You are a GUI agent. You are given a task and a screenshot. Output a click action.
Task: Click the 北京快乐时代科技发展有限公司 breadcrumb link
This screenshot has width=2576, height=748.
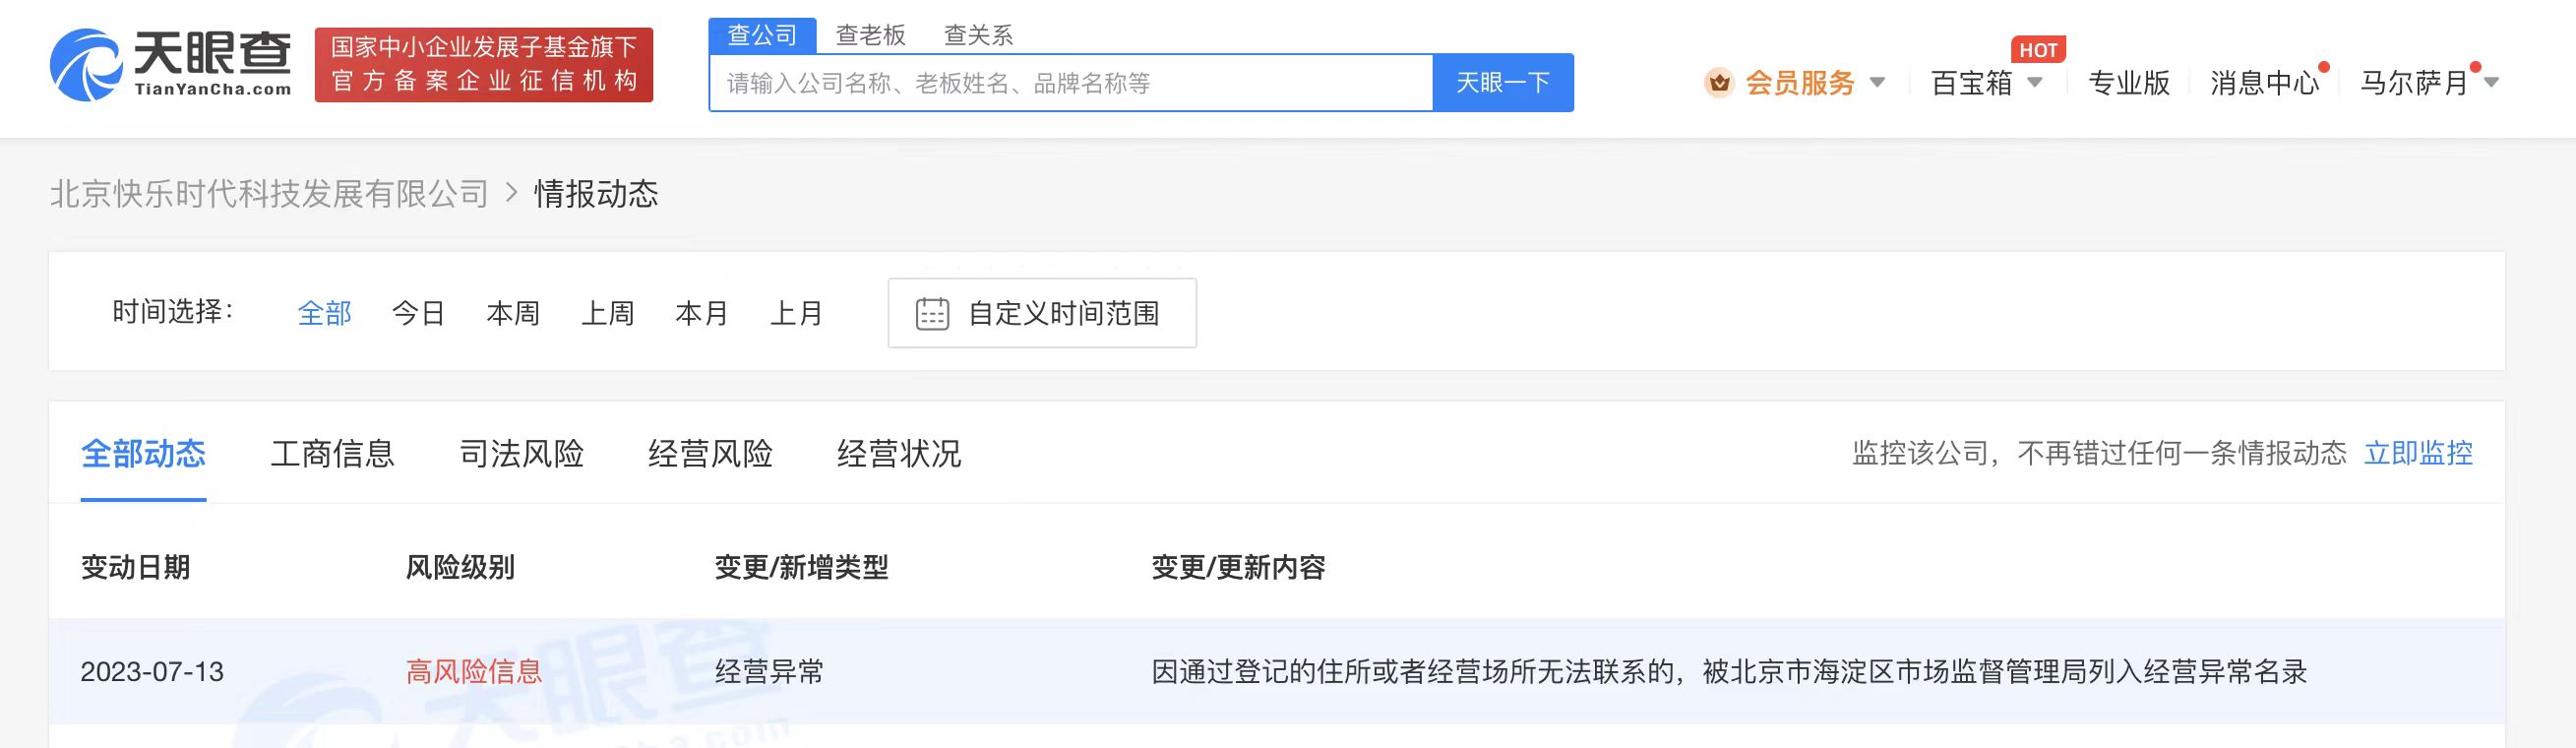pos(269,194)
